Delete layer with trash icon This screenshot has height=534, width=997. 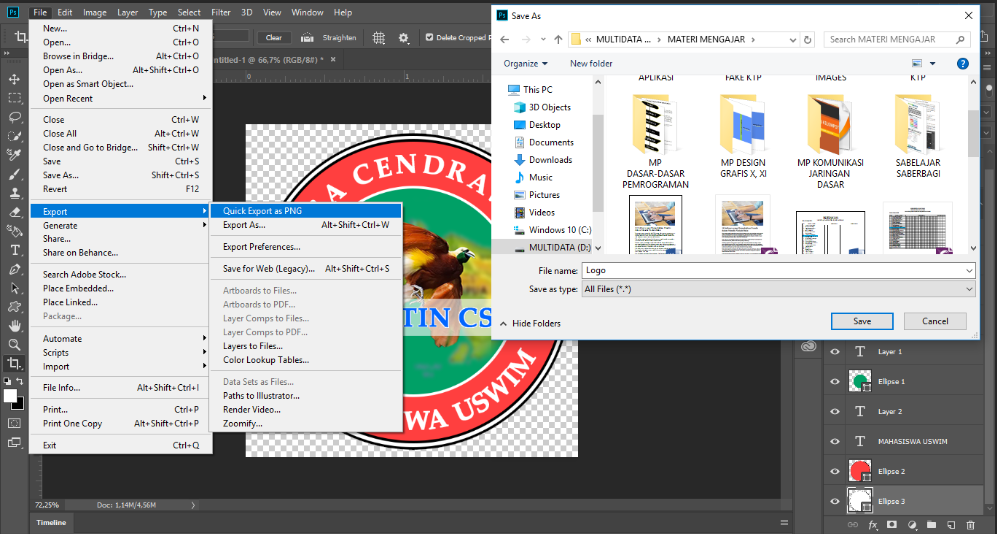(x=970, y=525)
